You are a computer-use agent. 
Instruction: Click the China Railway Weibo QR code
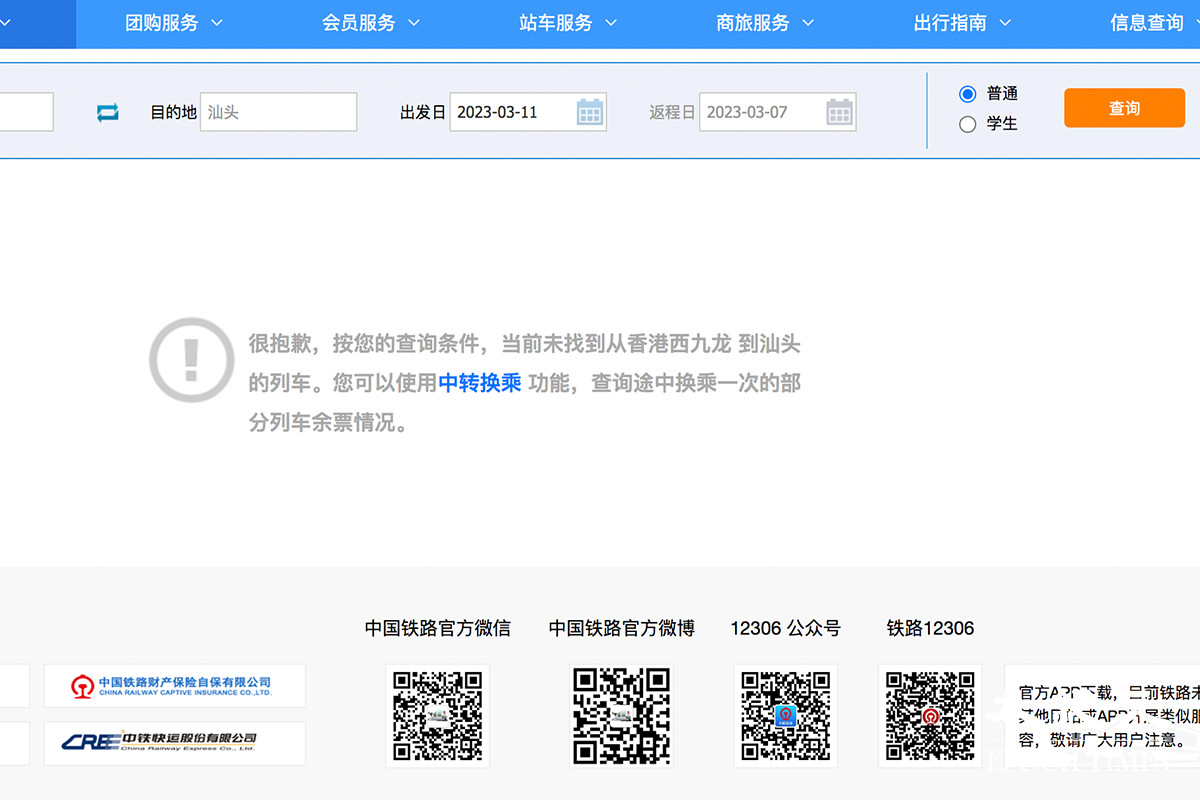coord(621,715)
